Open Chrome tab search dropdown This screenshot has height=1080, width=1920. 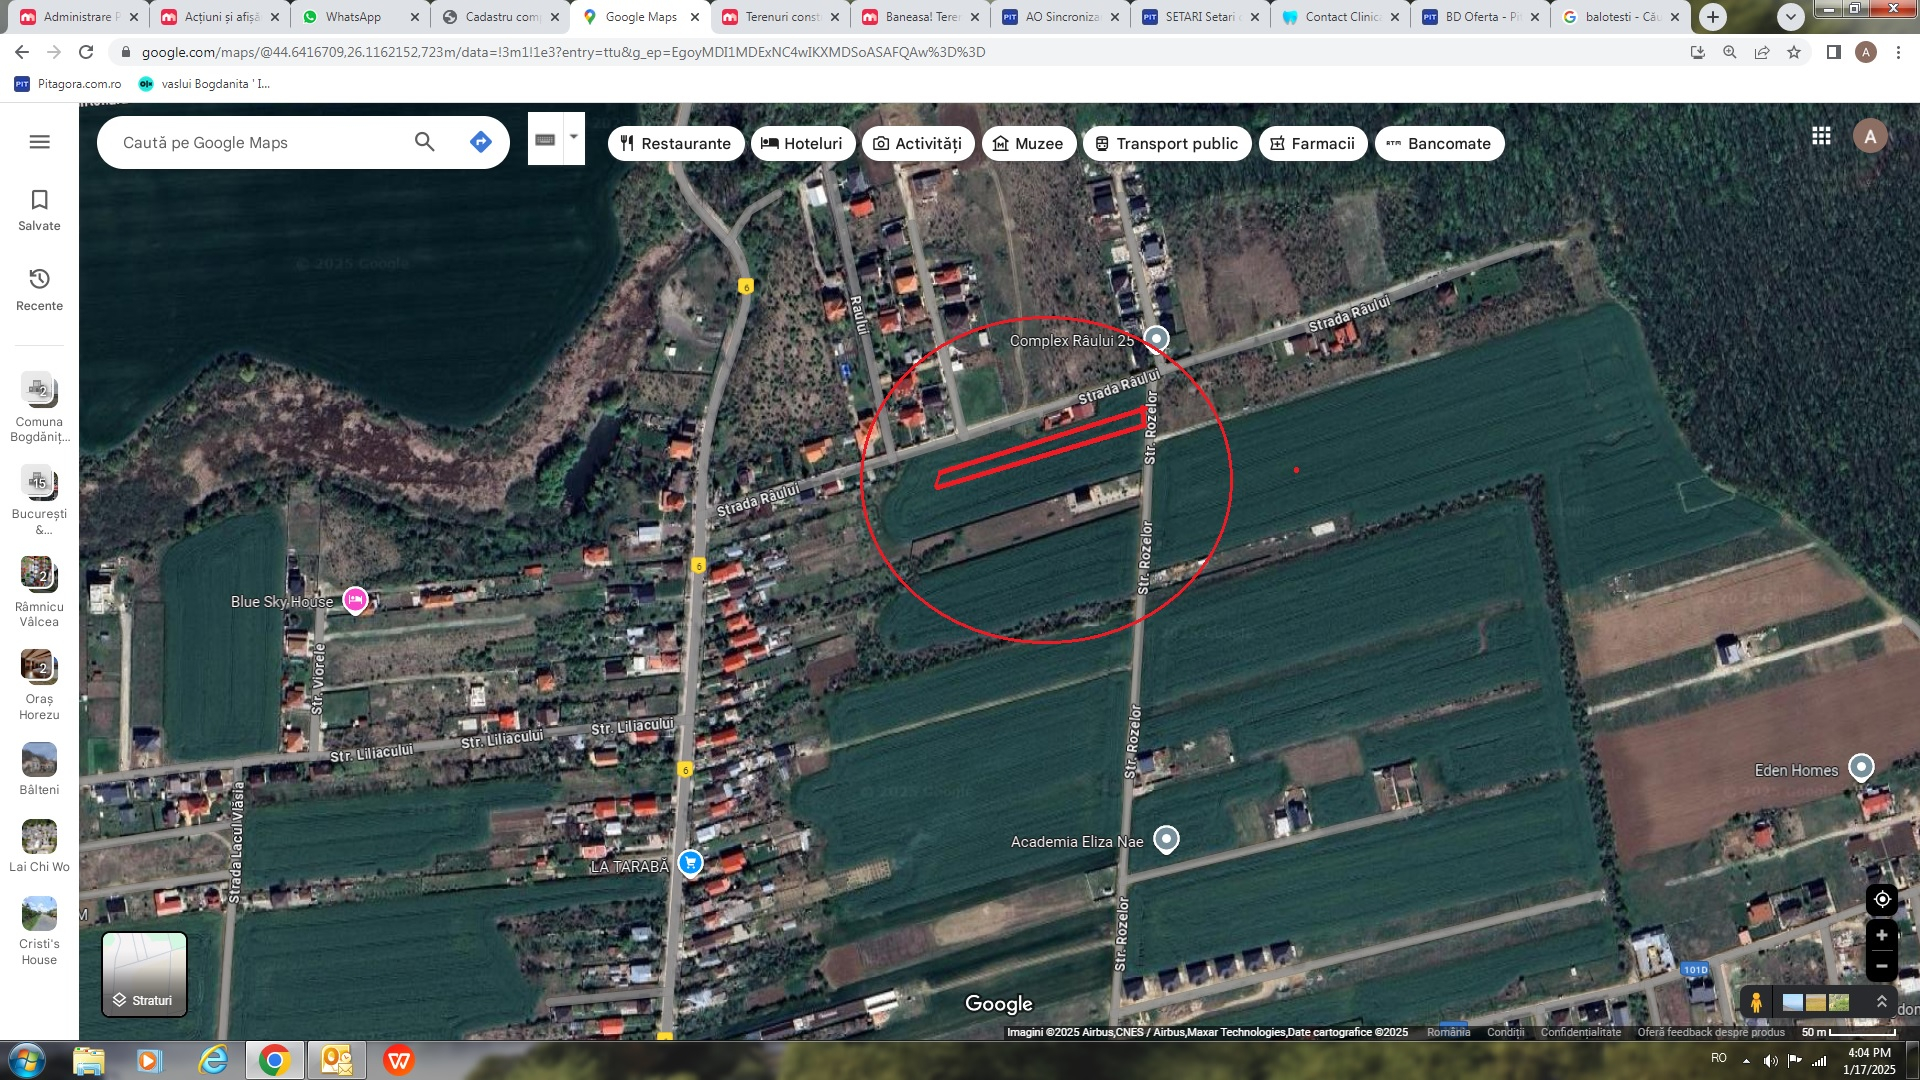[x=1790, y=17]
